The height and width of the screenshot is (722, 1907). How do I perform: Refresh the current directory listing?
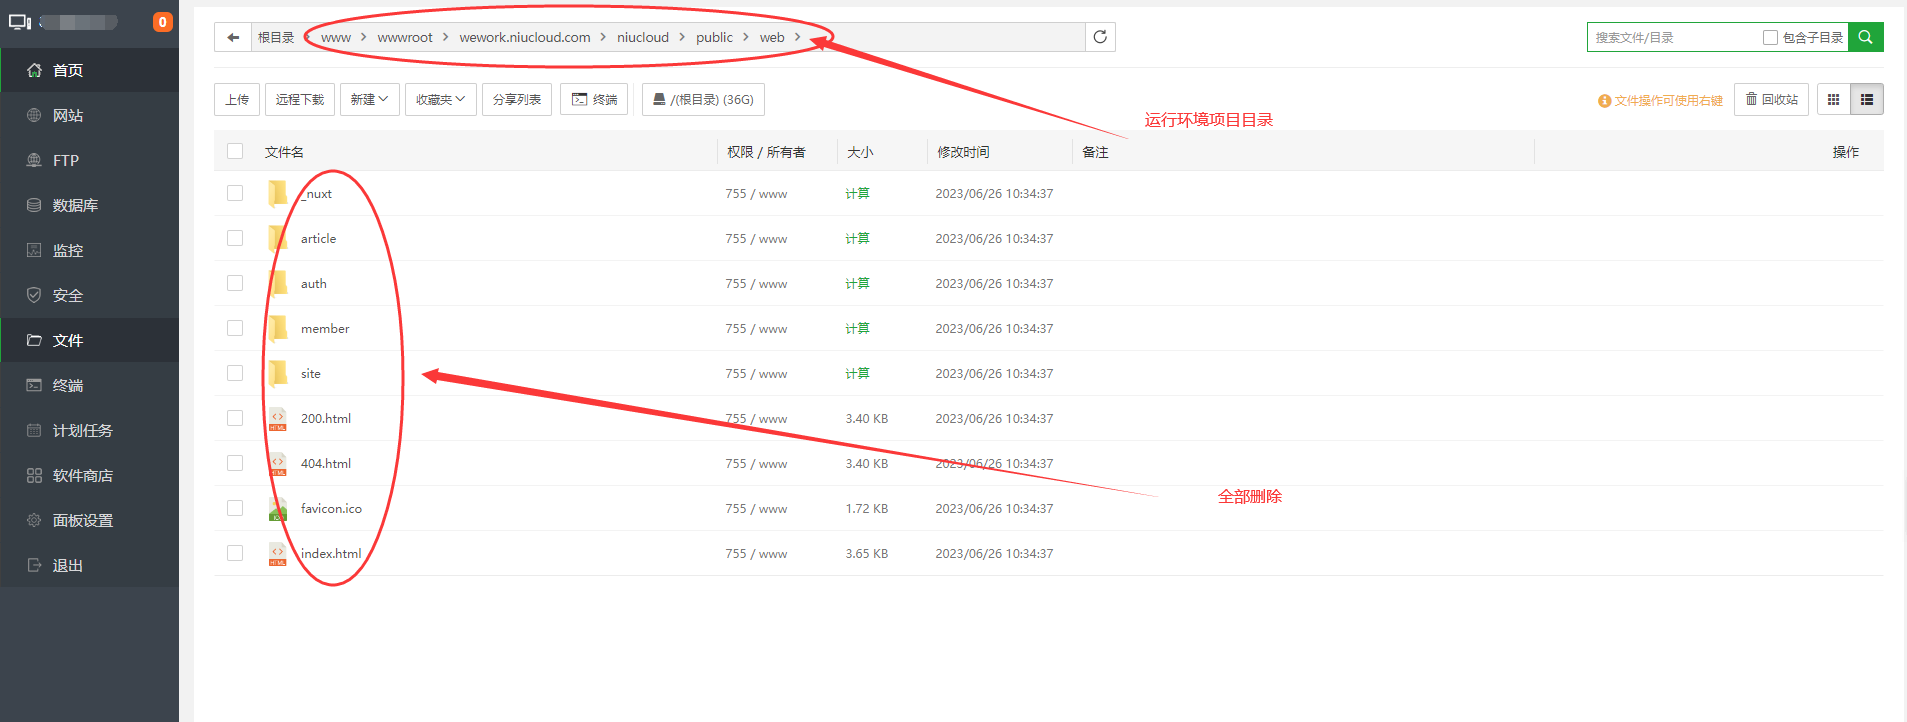point(1100,37)
